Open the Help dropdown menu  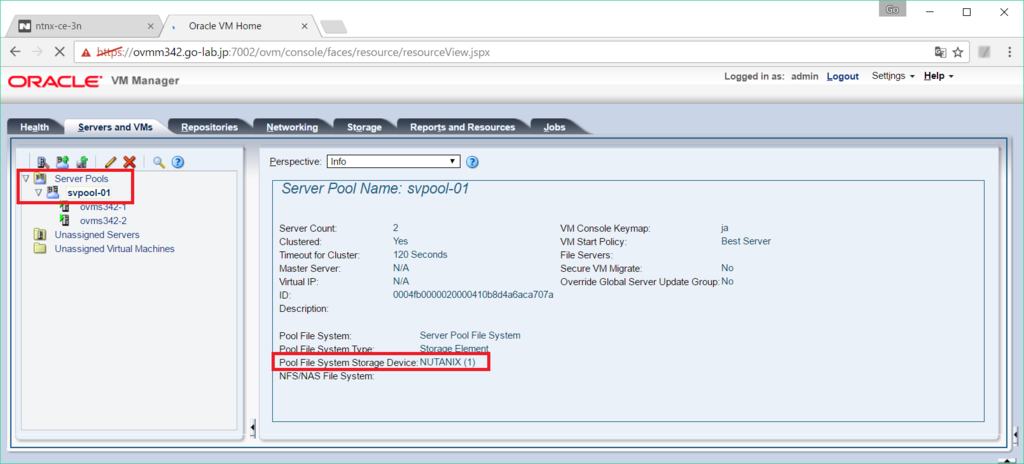[939, 76]
